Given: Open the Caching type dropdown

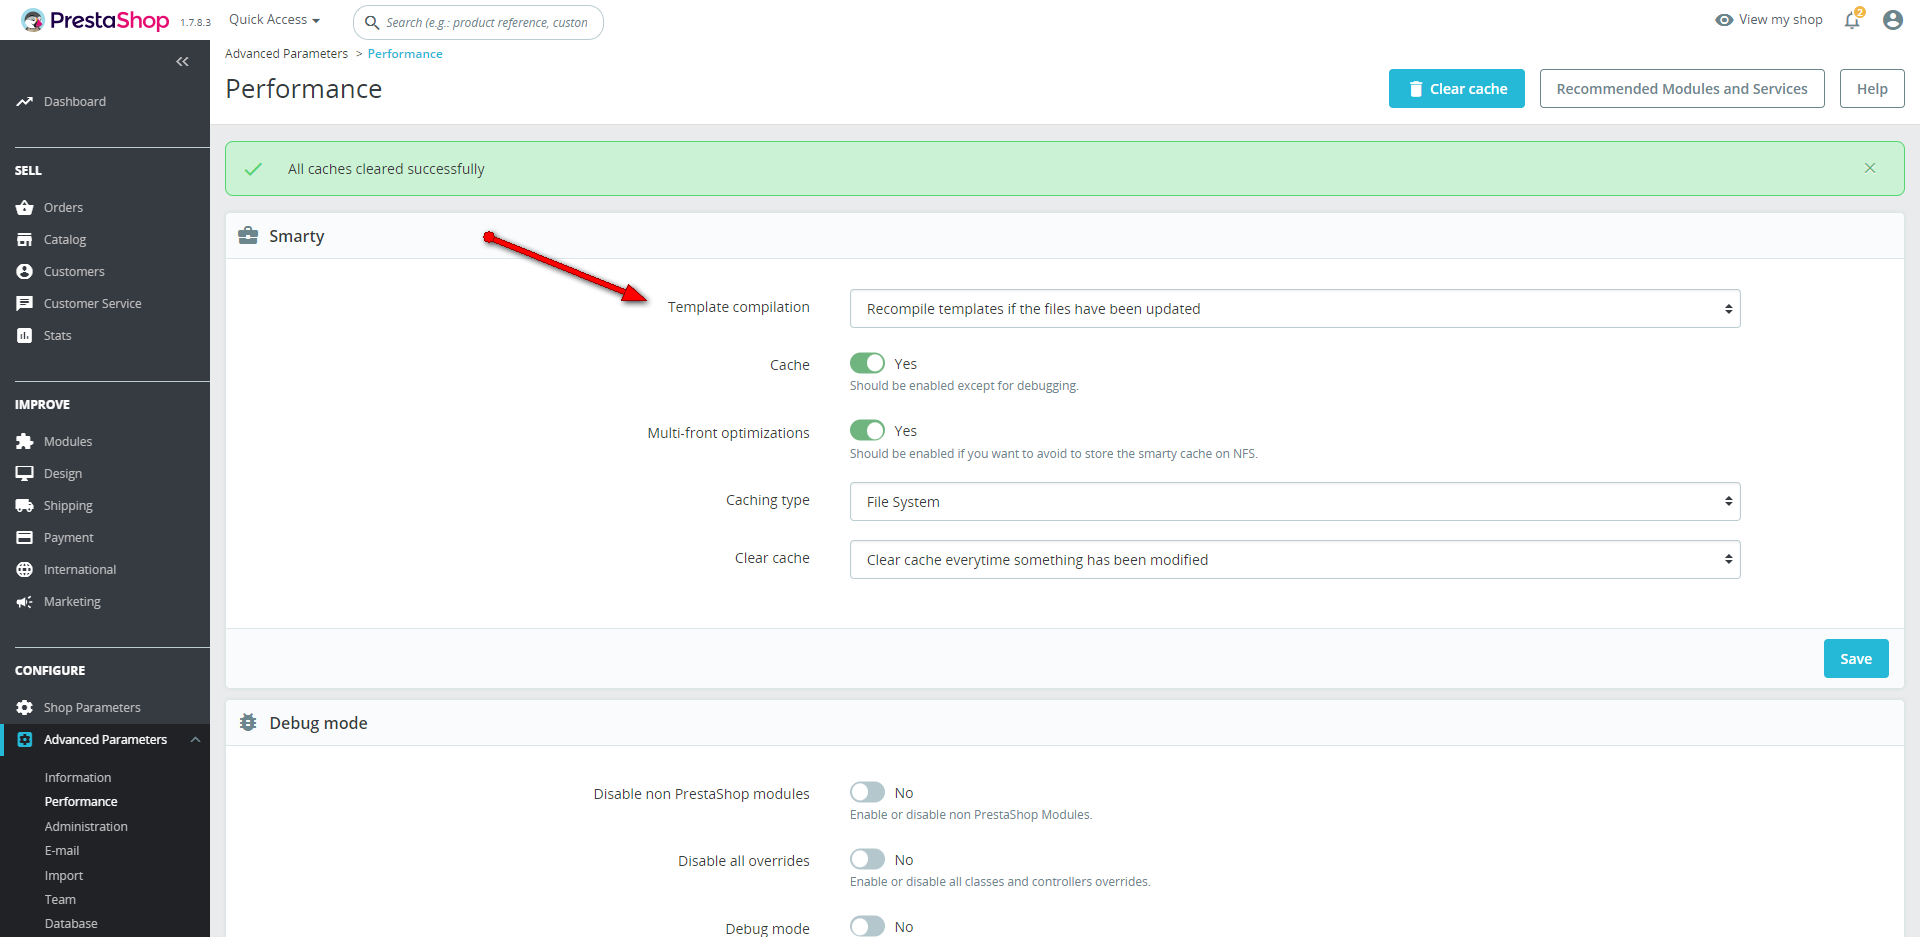Looking at the screenshot, I should pyautogui.click(x=1295, y=502).
